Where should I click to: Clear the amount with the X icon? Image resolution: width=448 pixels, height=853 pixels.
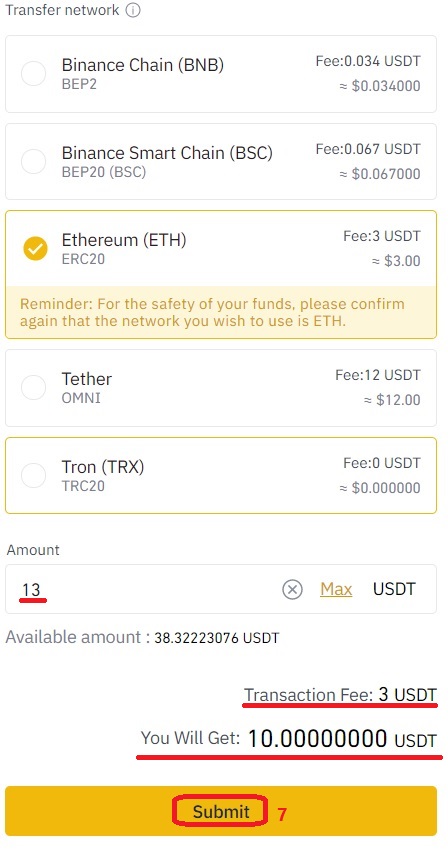tap(293, 589)
